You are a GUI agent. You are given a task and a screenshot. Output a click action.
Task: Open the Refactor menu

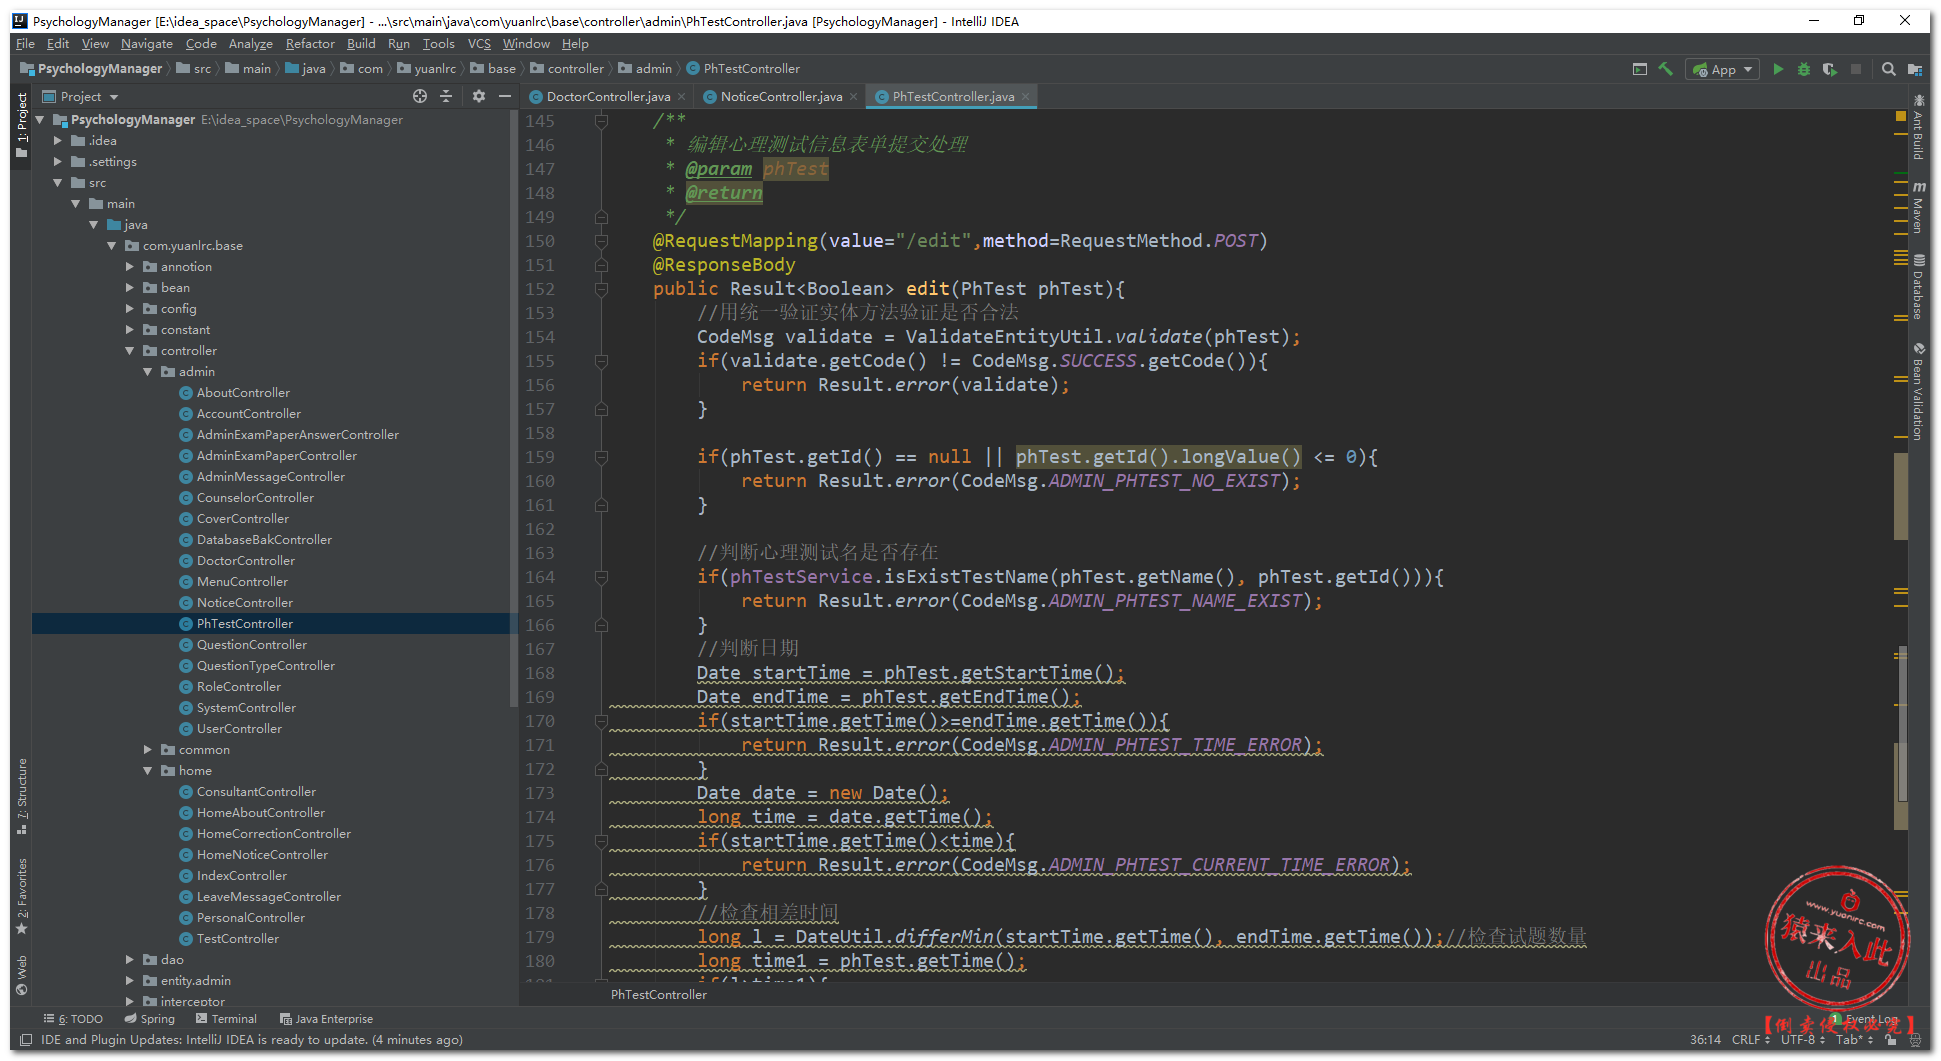pos(310,44)
